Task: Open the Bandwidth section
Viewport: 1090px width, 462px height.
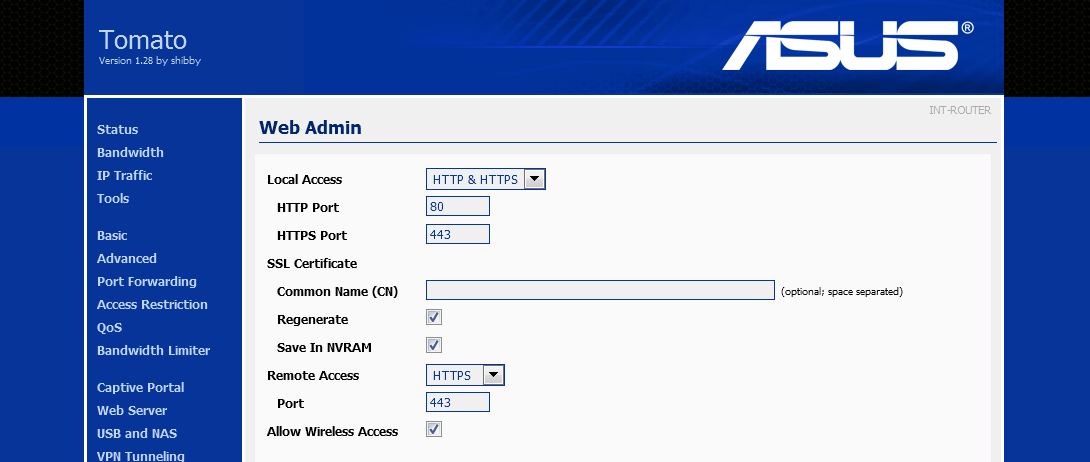Action: click(x=130, y=153)
